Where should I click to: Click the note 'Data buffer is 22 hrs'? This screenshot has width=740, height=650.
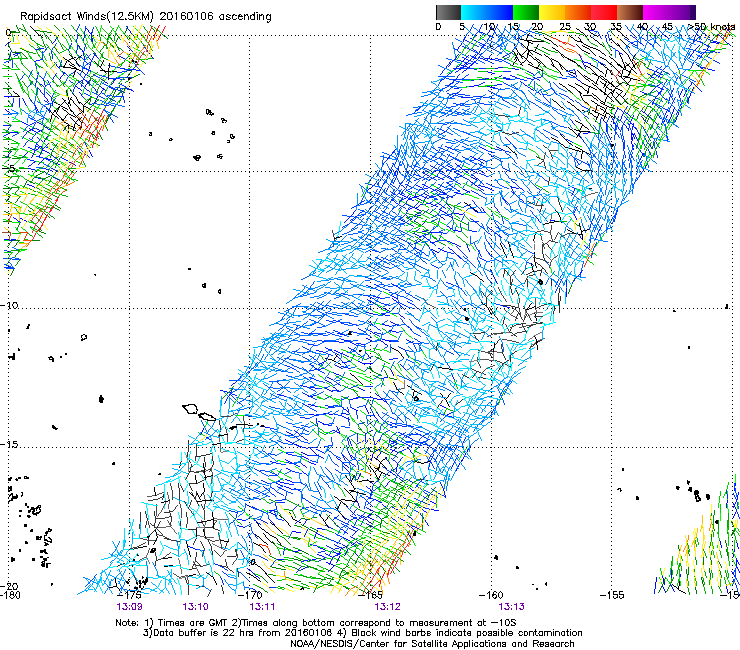point(201,633)
